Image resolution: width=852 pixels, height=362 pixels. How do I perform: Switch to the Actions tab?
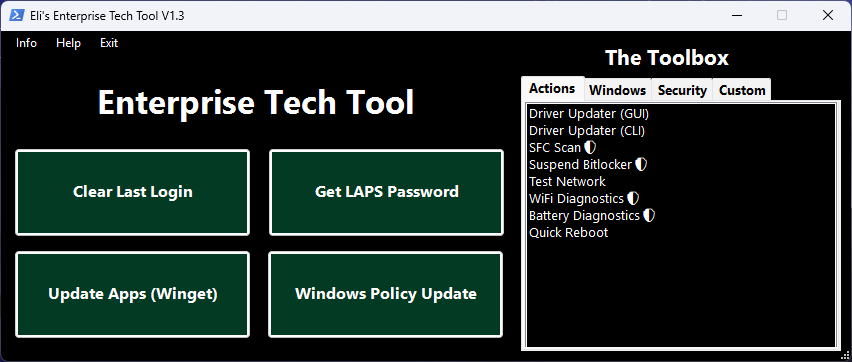point(553,88)
